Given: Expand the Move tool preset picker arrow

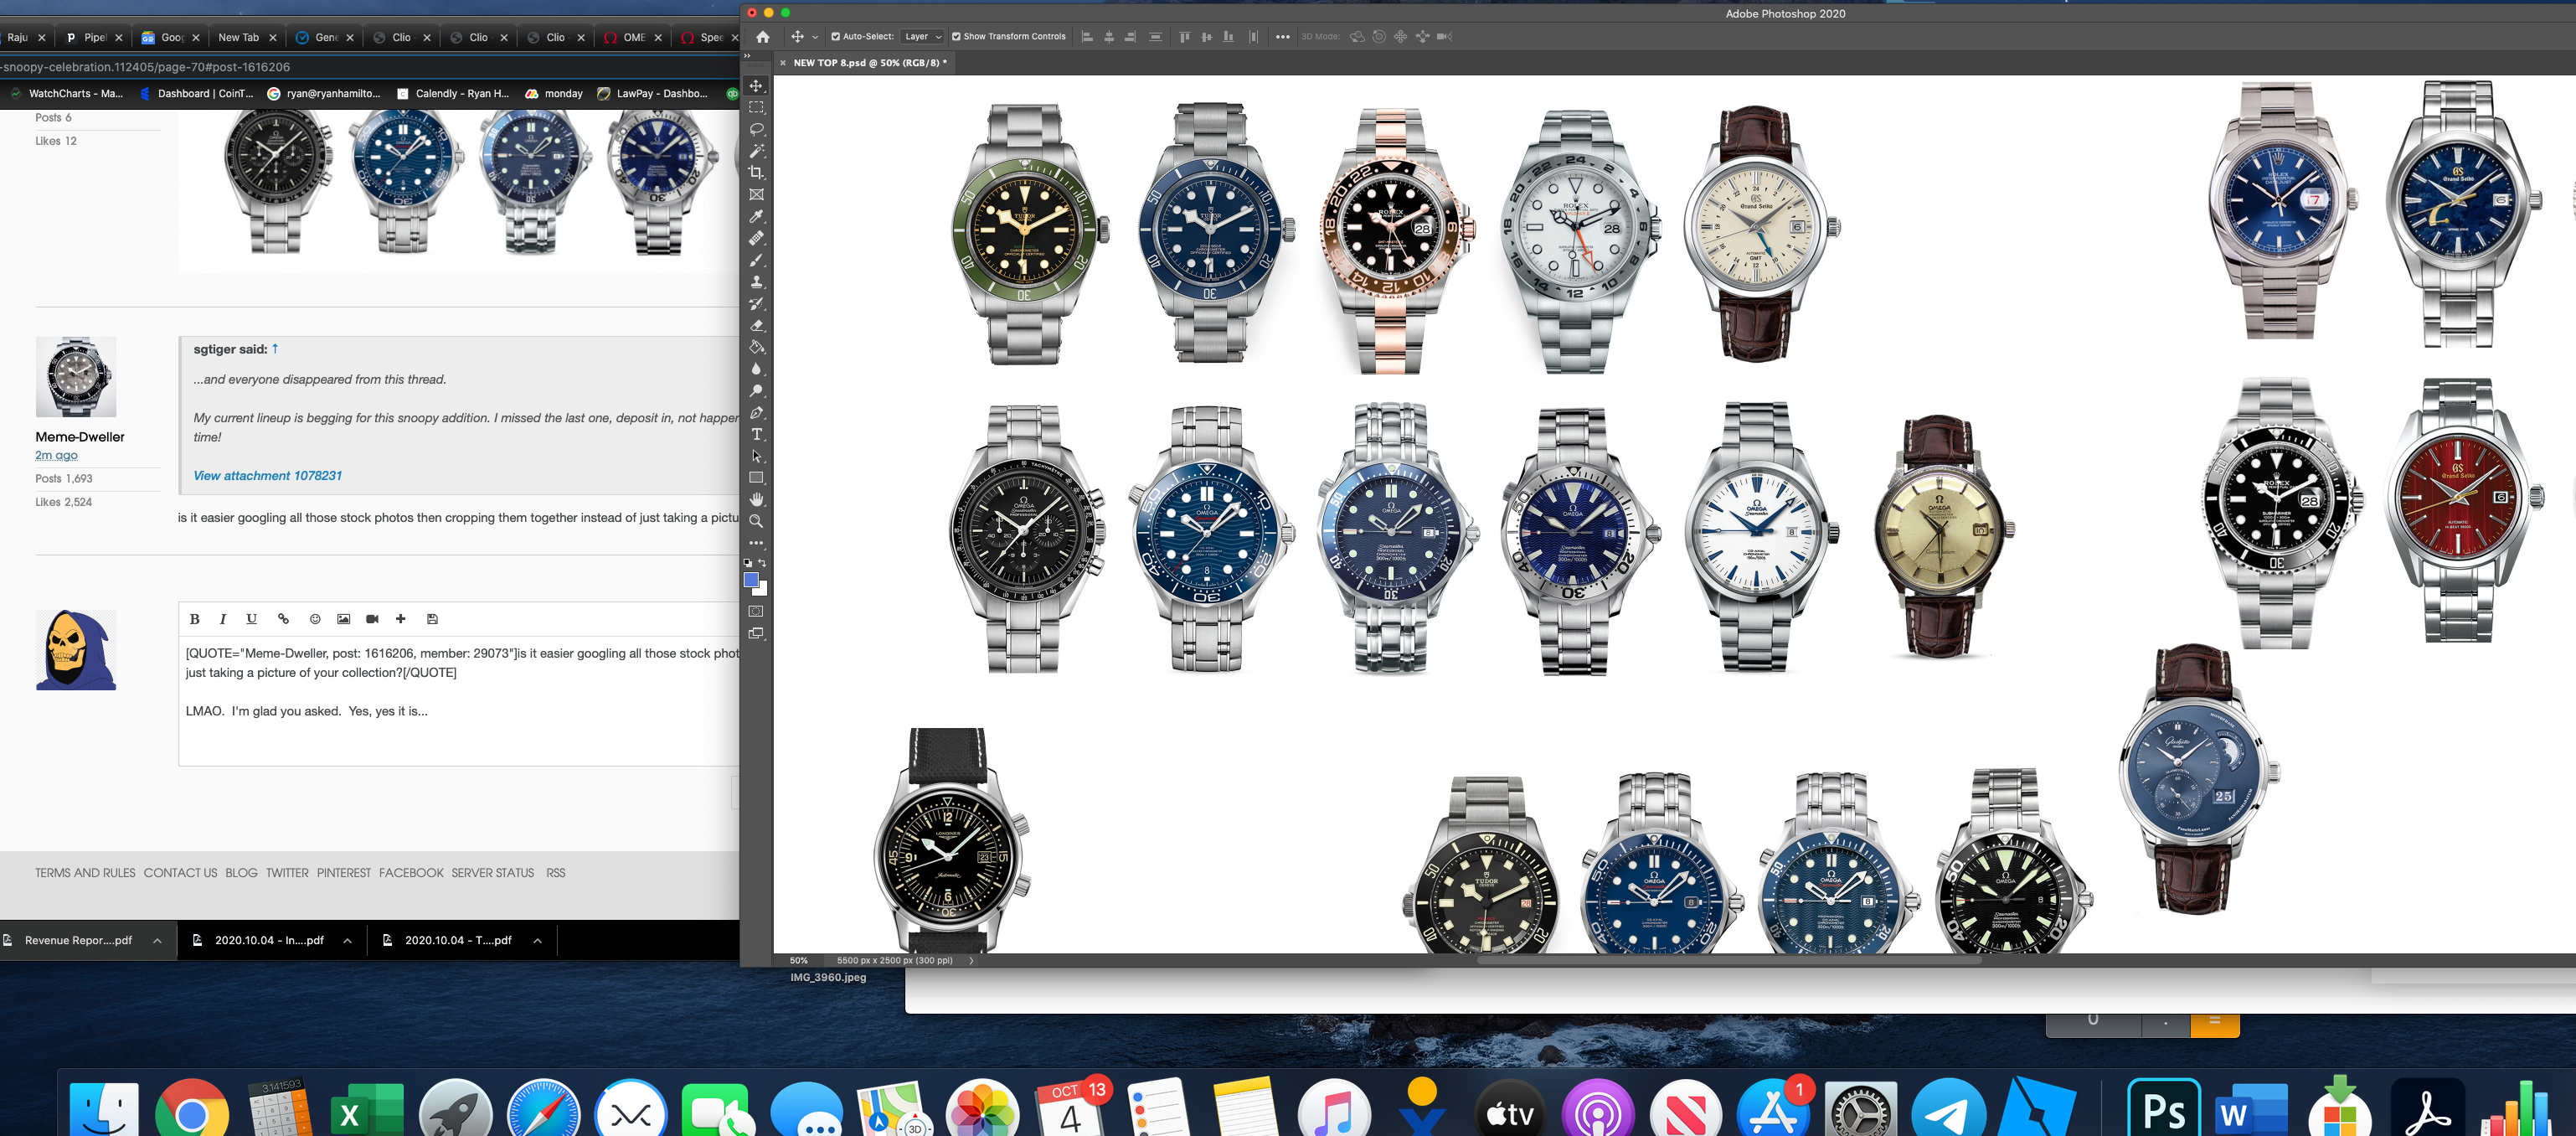Looking at the screenshot, I should click(815, 37).
